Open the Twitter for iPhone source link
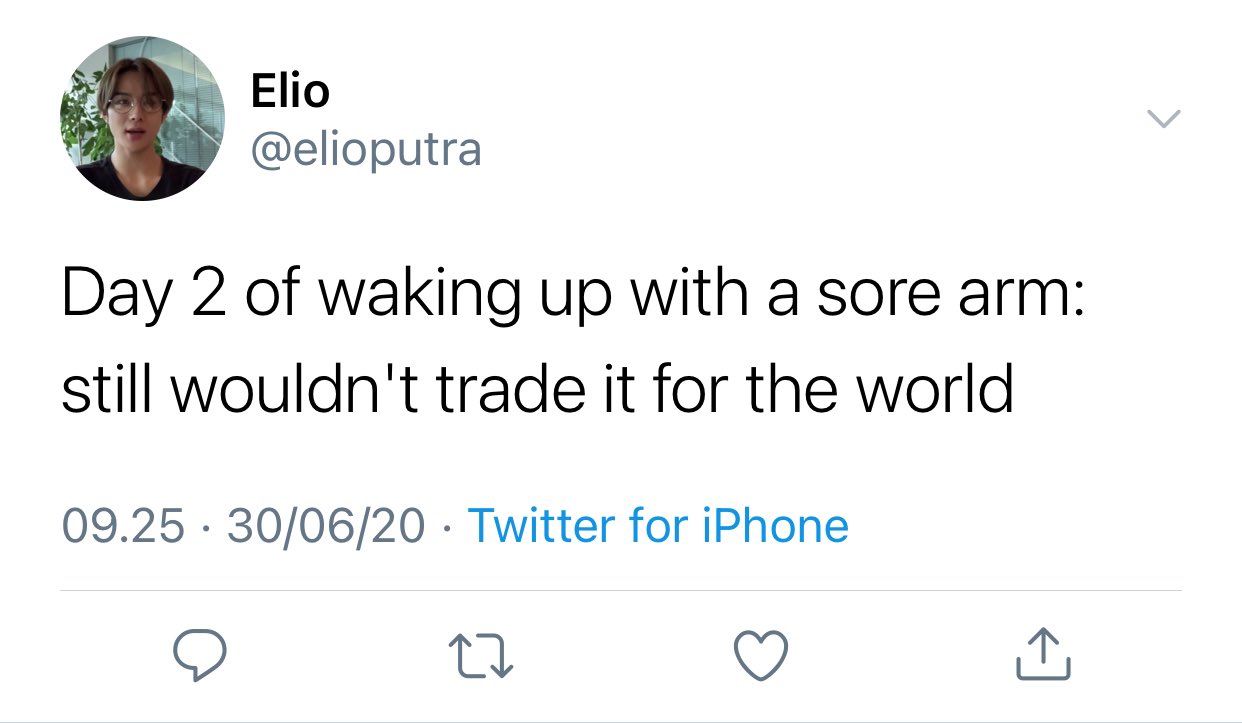1242x723 pixels. point(658,526)
